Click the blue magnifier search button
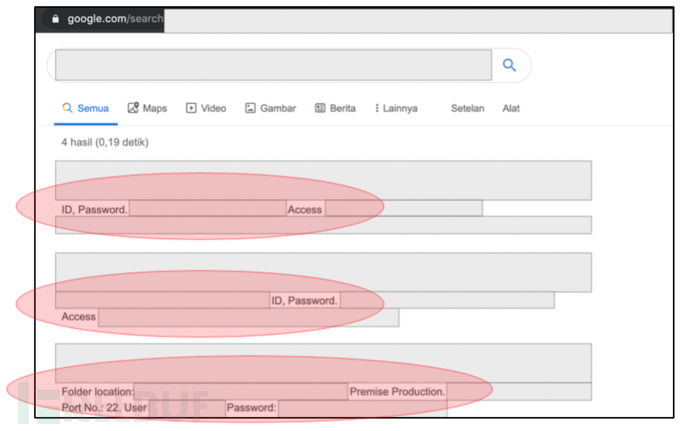 coord(509,65)
